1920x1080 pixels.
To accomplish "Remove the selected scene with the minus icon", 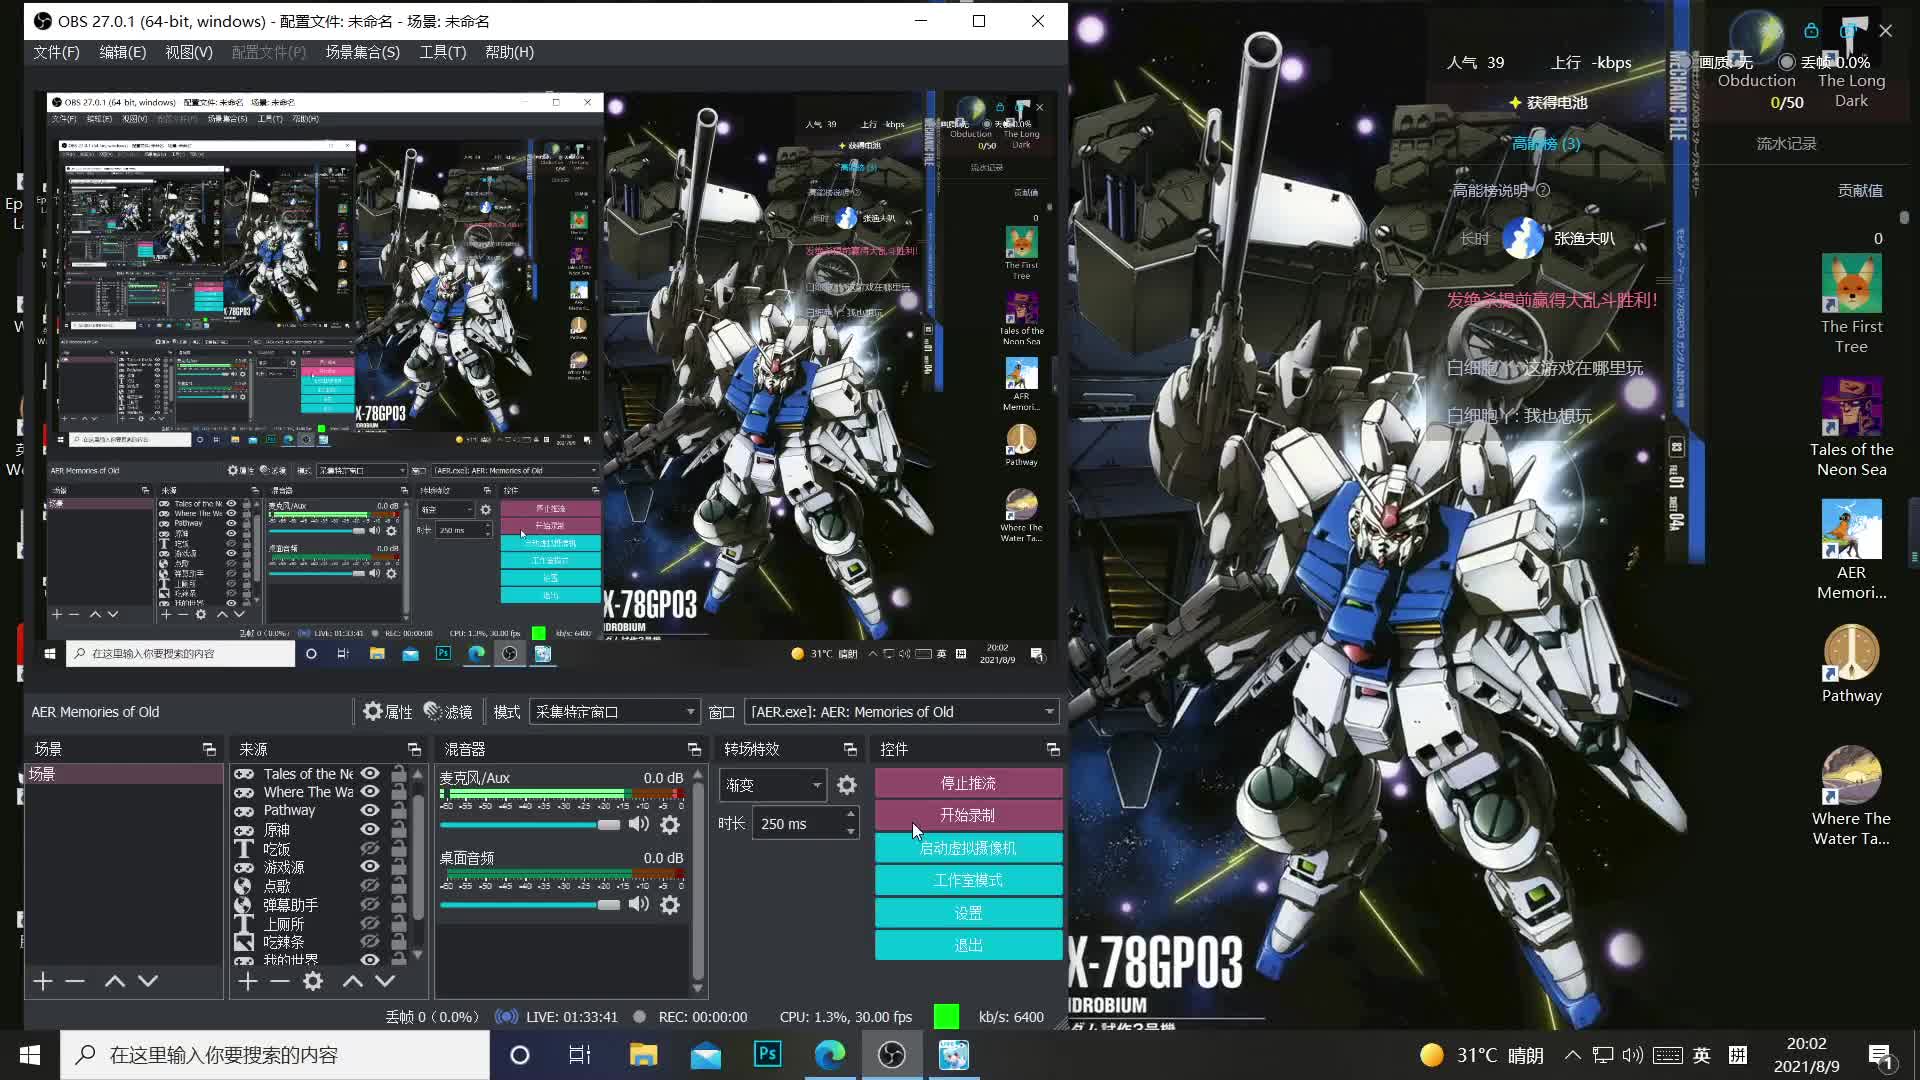I will pyautogui.click(x=75, y=981).
